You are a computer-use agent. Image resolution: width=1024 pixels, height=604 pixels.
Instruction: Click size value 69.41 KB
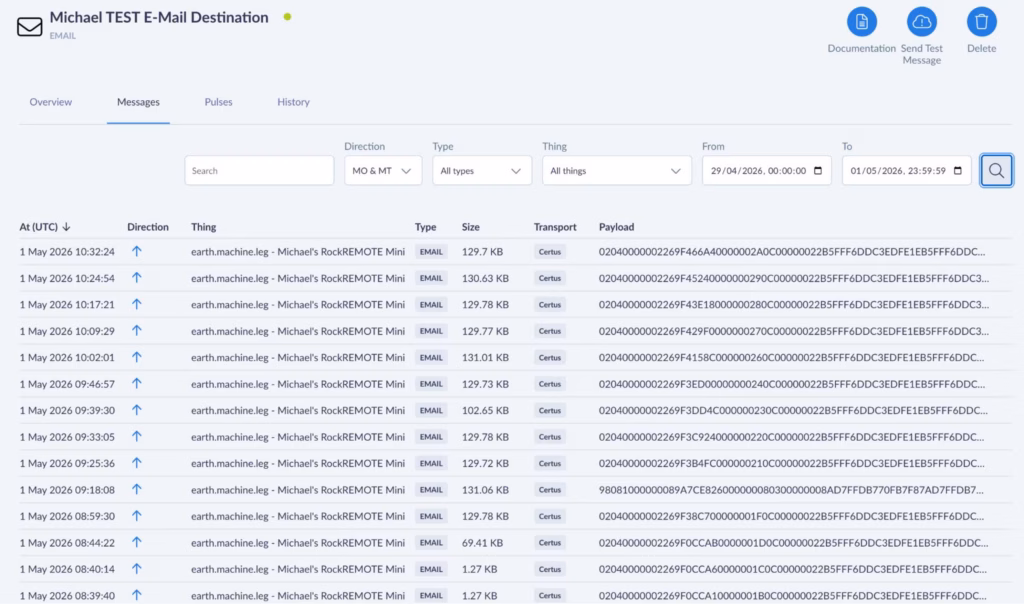(x=482, y=543)
